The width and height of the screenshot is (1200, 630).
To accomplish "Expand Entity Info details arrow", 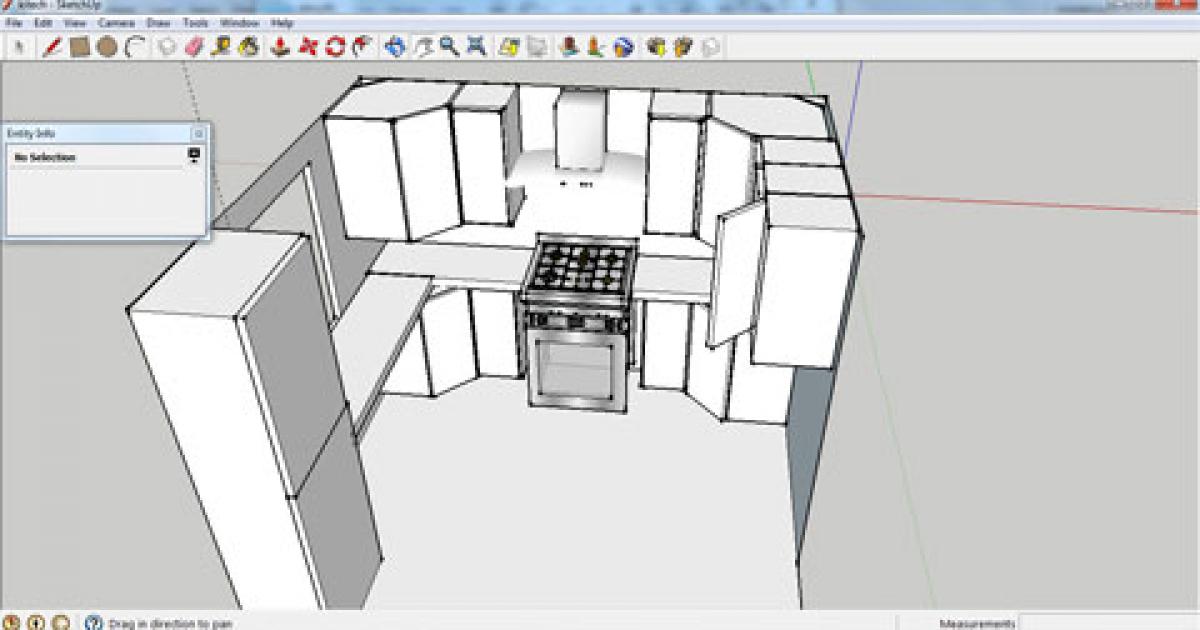I will [x=194, y=155].
